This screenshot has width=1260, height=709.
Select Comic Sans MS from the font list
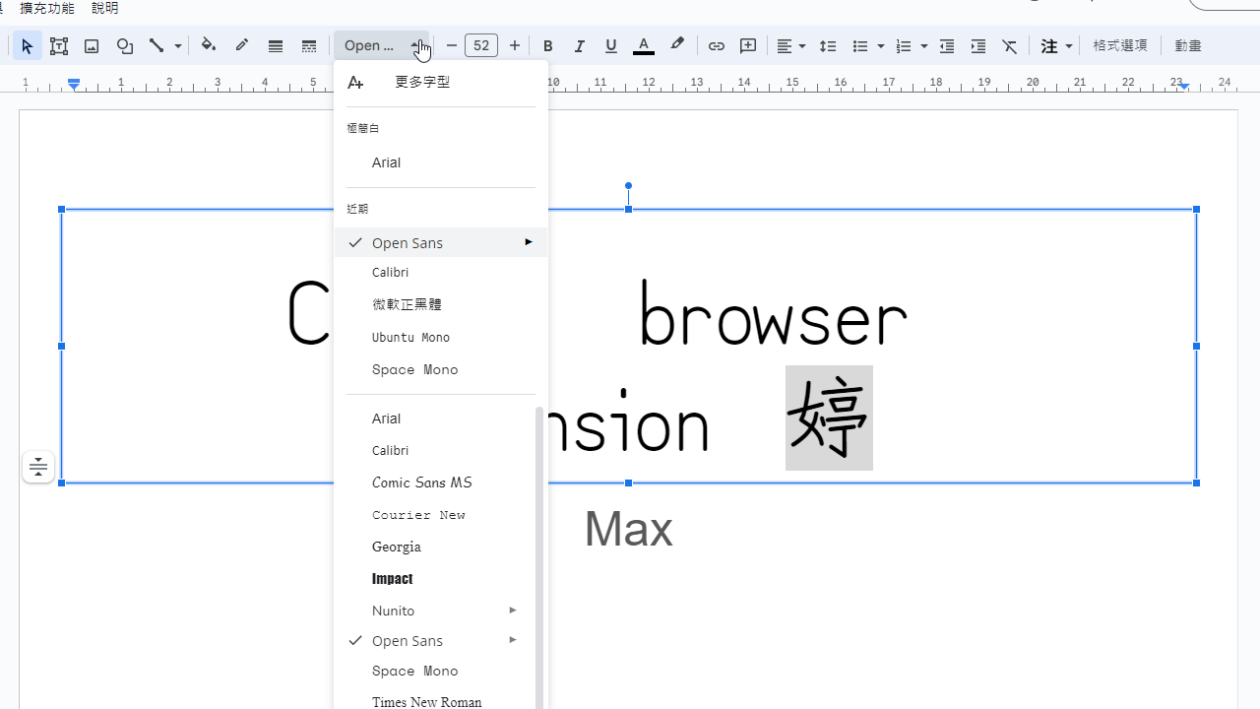click(421, 482)
